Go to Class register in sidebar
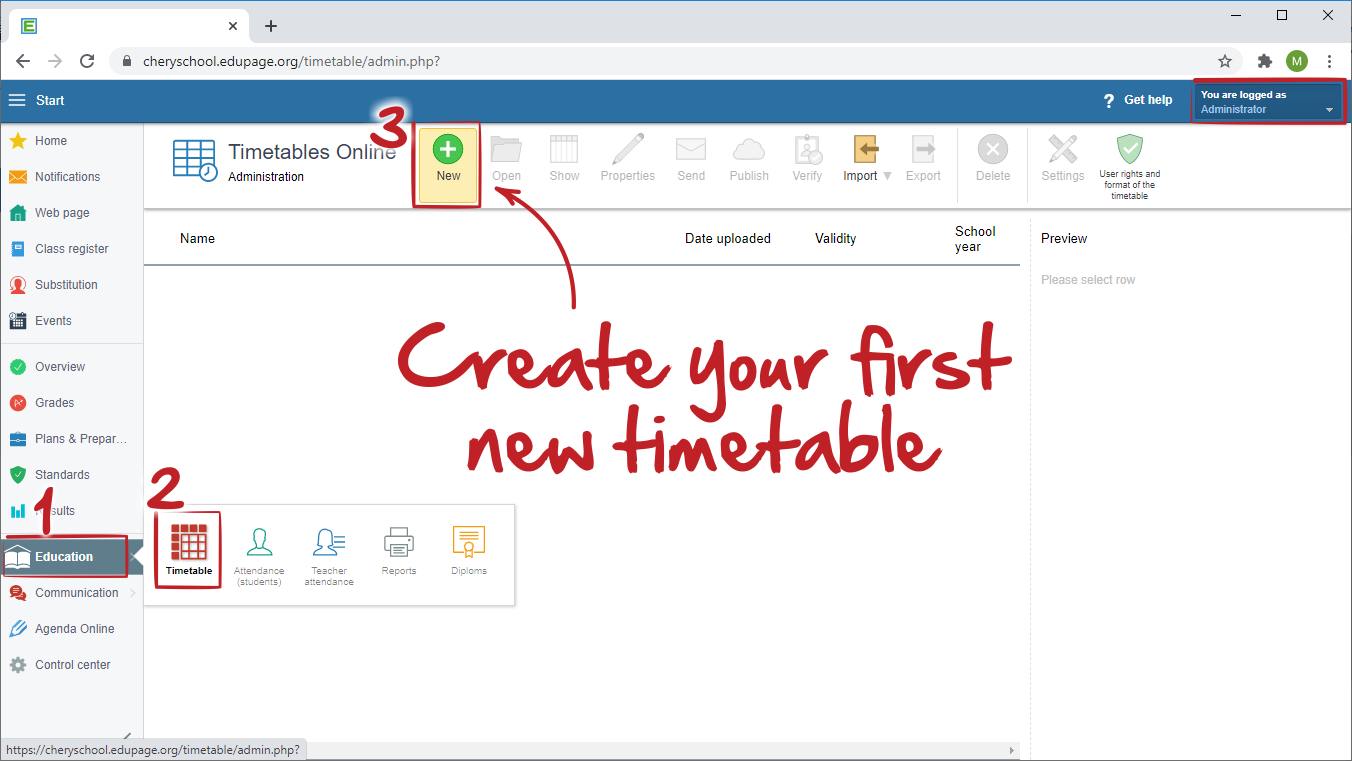Image resolution: width=1352 pixels, height=761 pixels. pyautogui.click(x=71, y=249)
